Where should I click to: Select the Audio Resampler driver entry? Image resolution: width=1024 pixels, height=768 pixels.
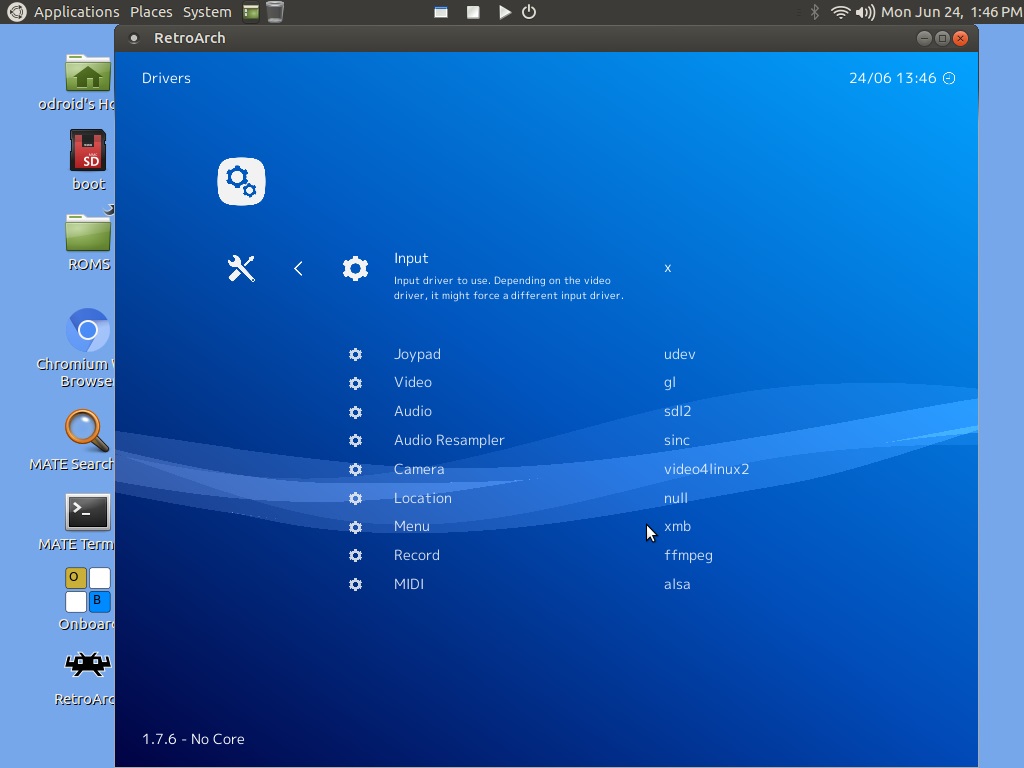[449, 440]
